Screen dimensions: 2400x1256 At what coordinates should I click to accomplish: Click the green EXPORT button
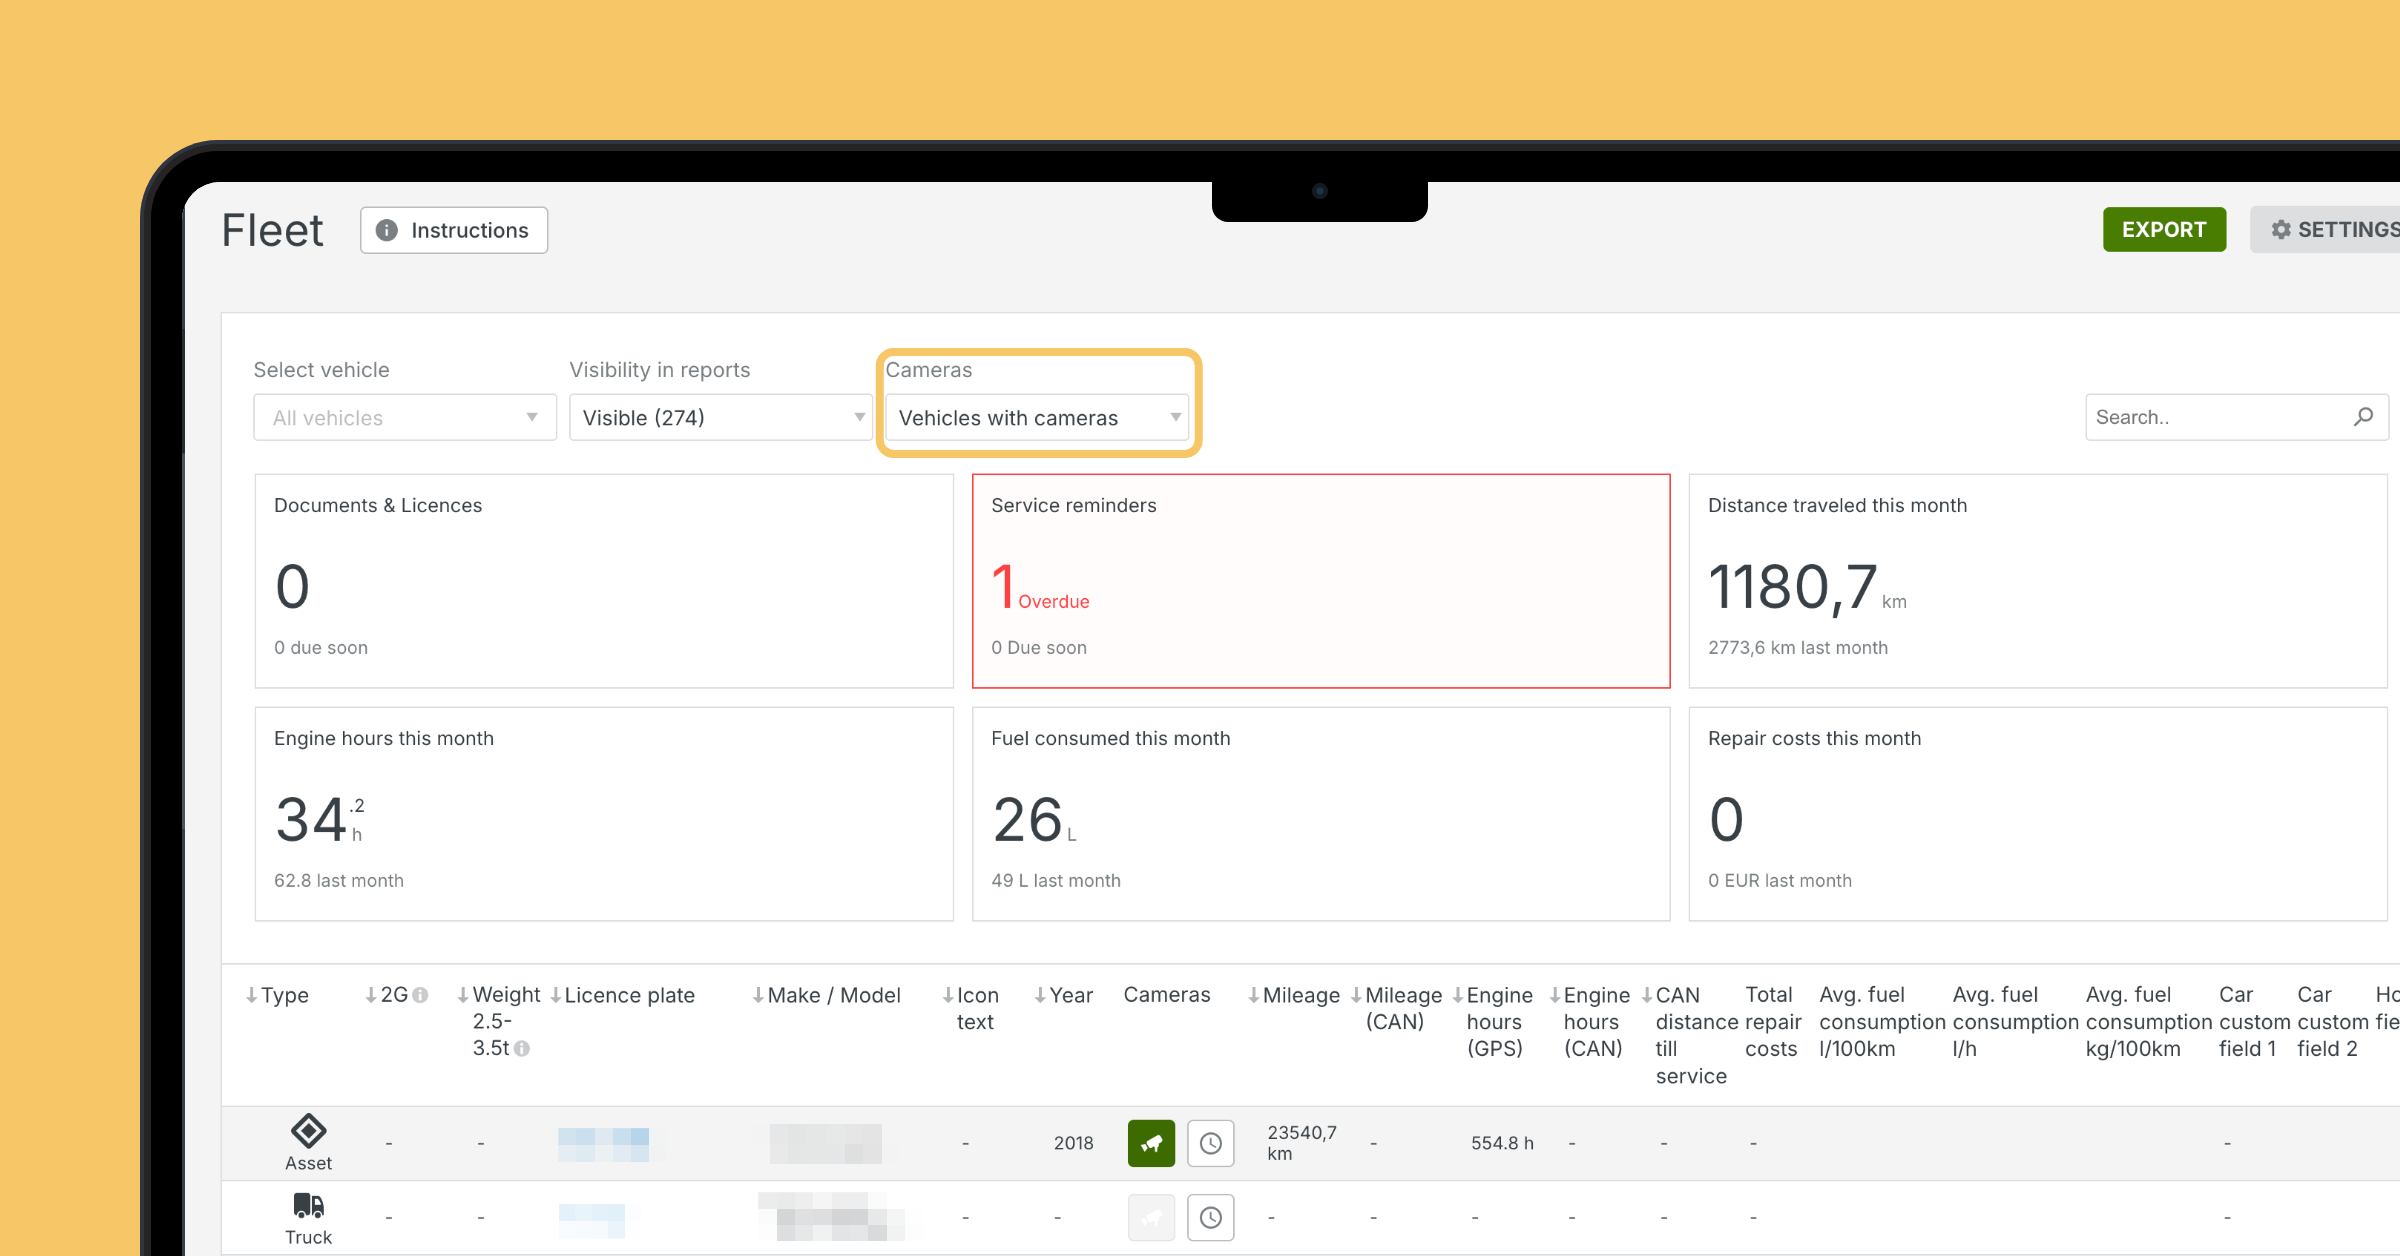pos(2164,230)
